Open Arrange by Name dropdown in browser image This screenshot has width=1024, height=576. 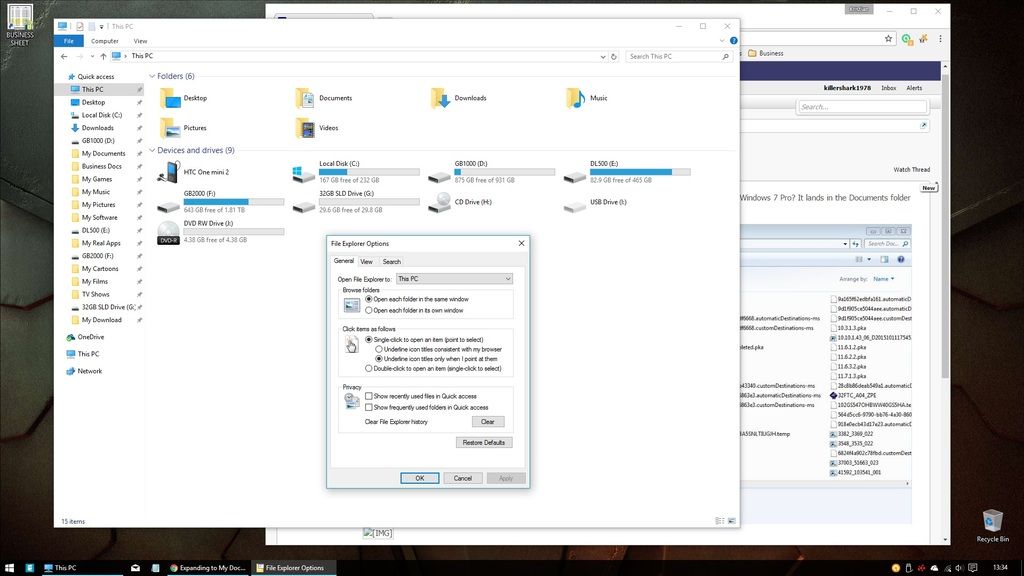click(x=884, y=279)
